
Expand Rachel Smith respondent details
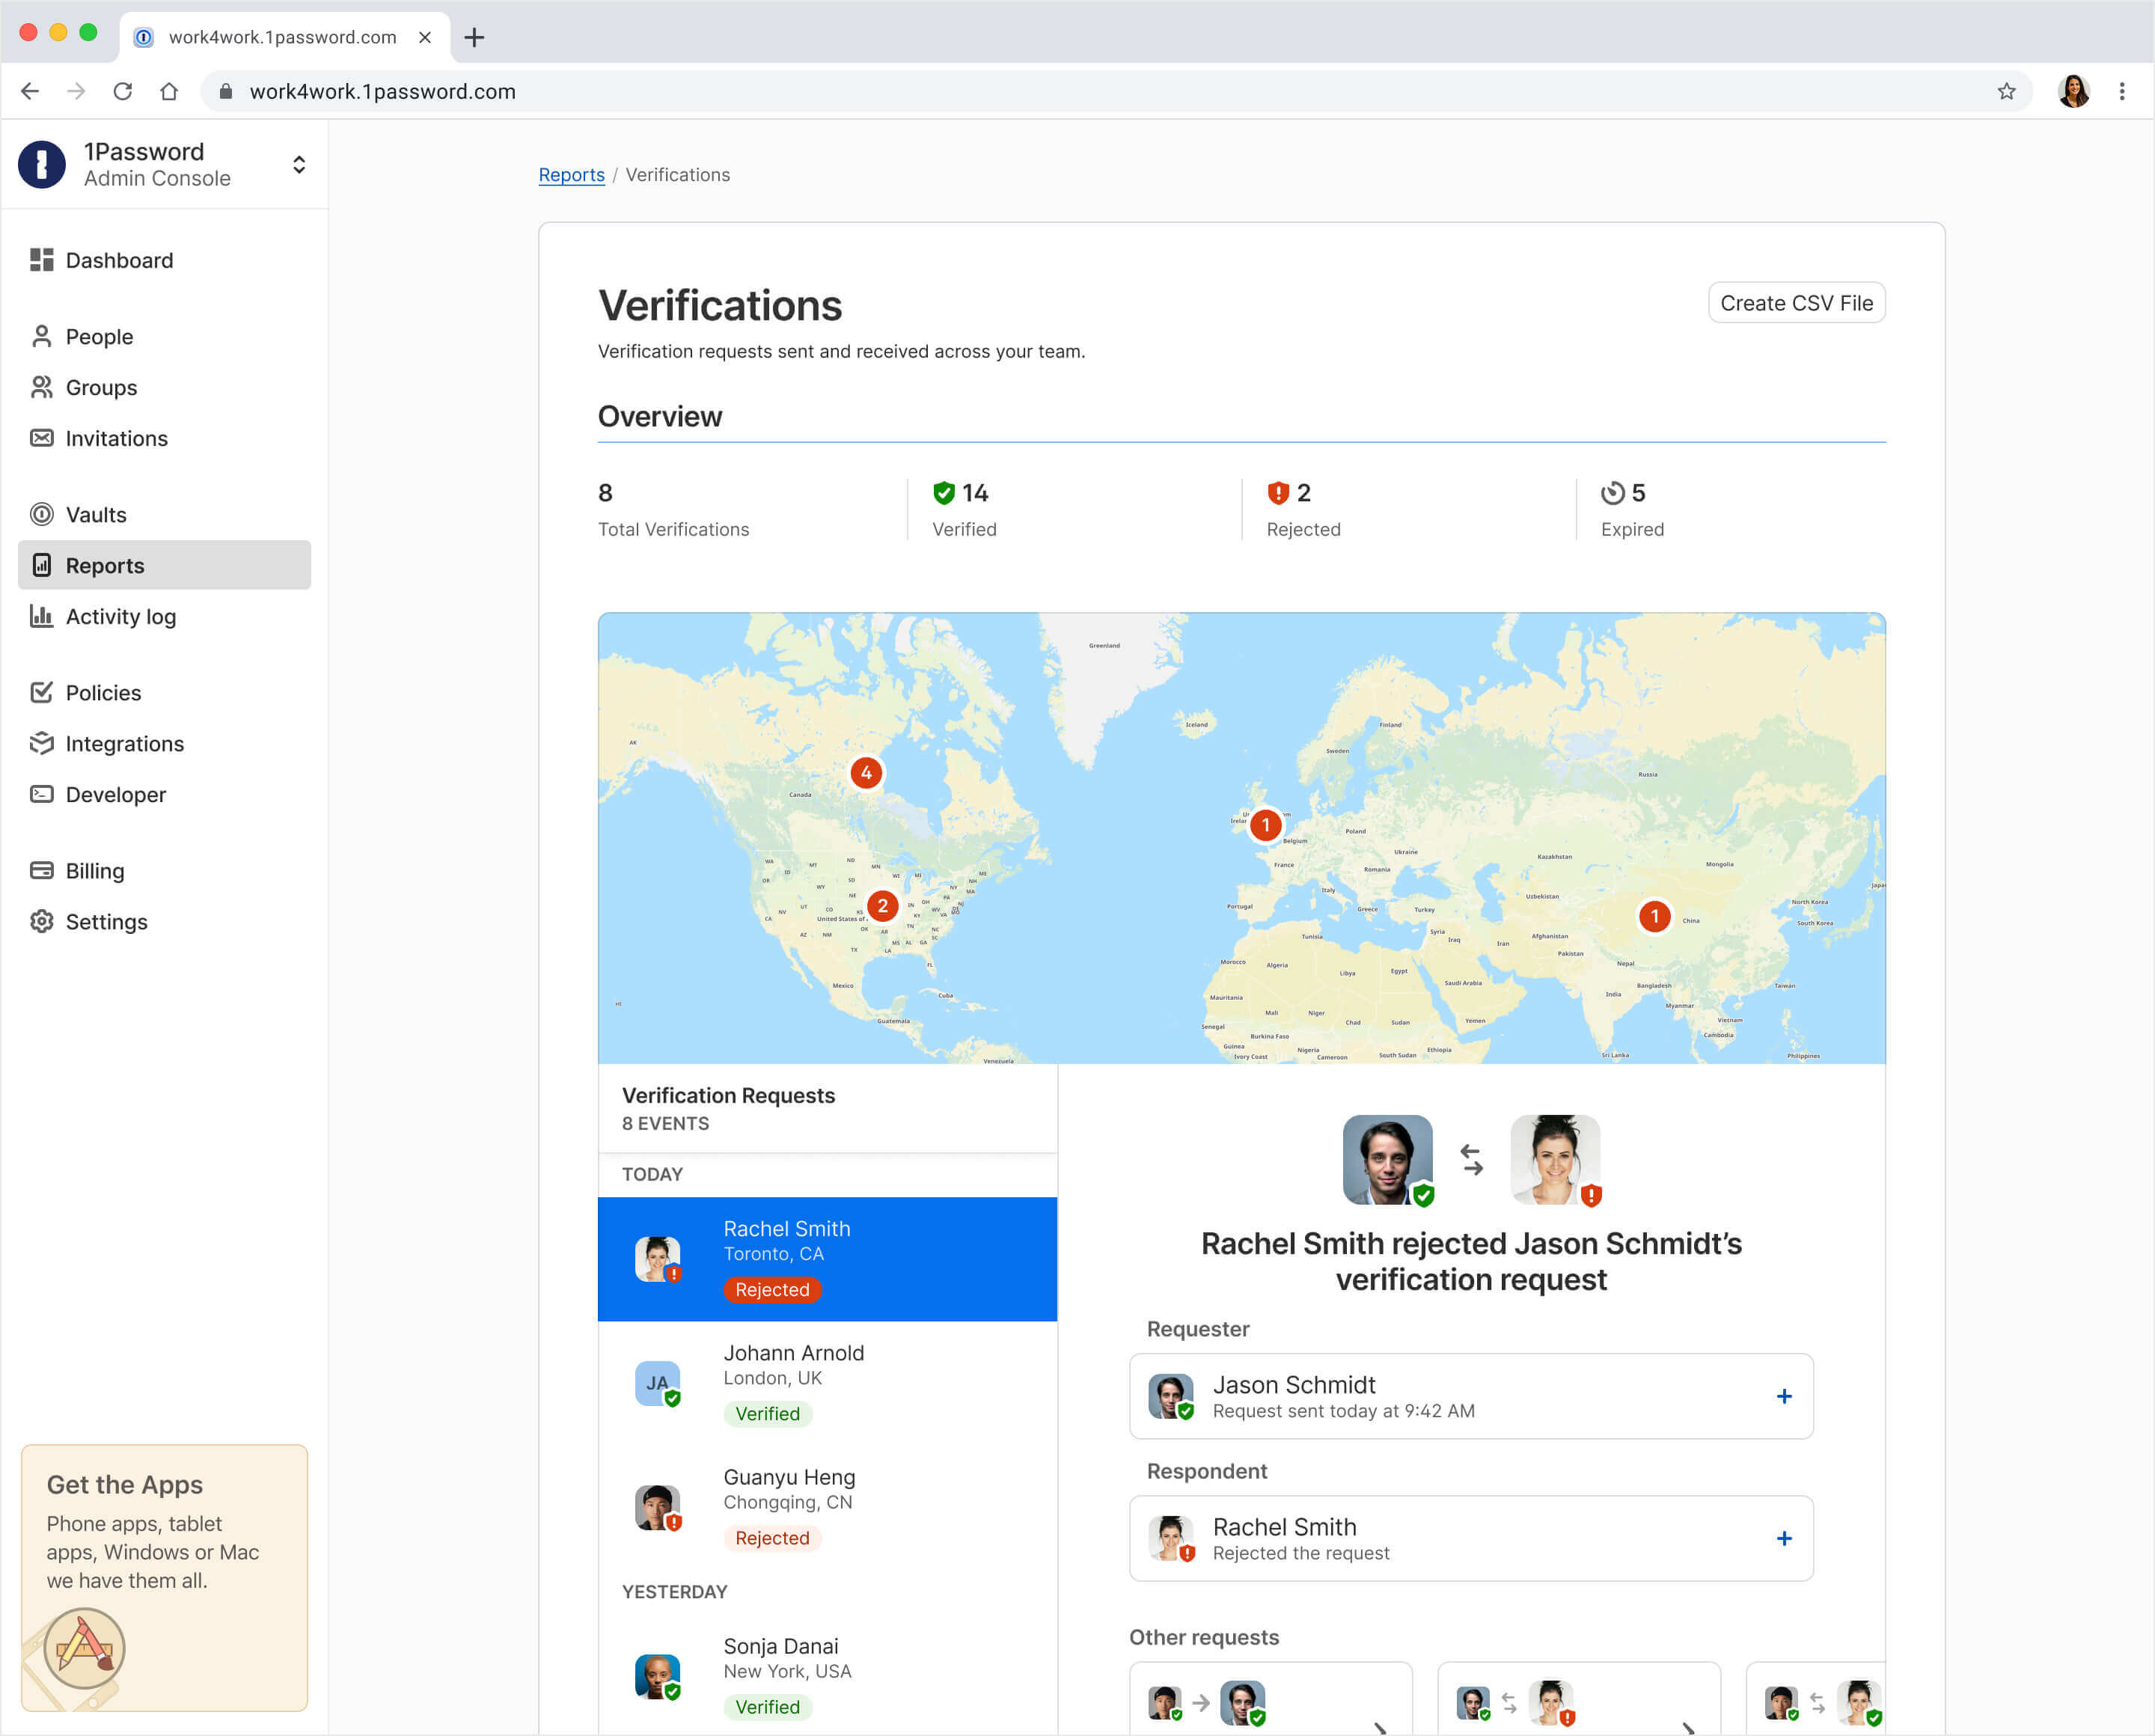(1784, 1538)
